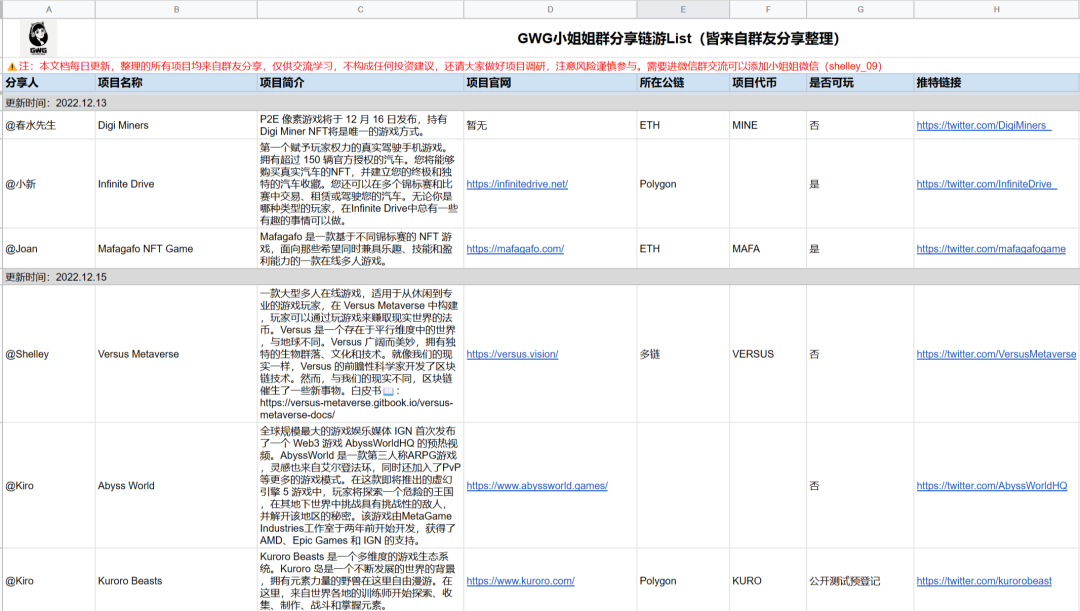Click the 'MAFA' token cell
This screenshot has height=611, width=1080.
click(x=768, y=249)
